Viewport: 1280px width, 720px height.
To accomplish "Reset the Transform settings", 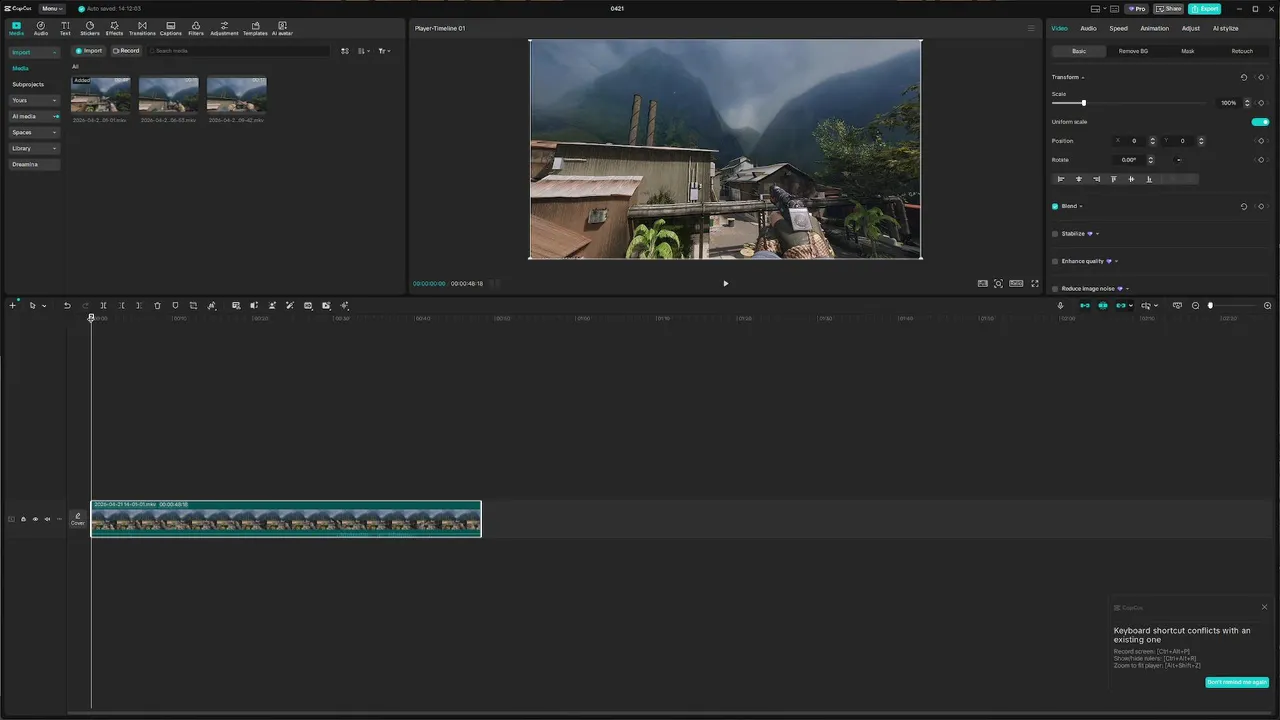I will (1244, 77).
